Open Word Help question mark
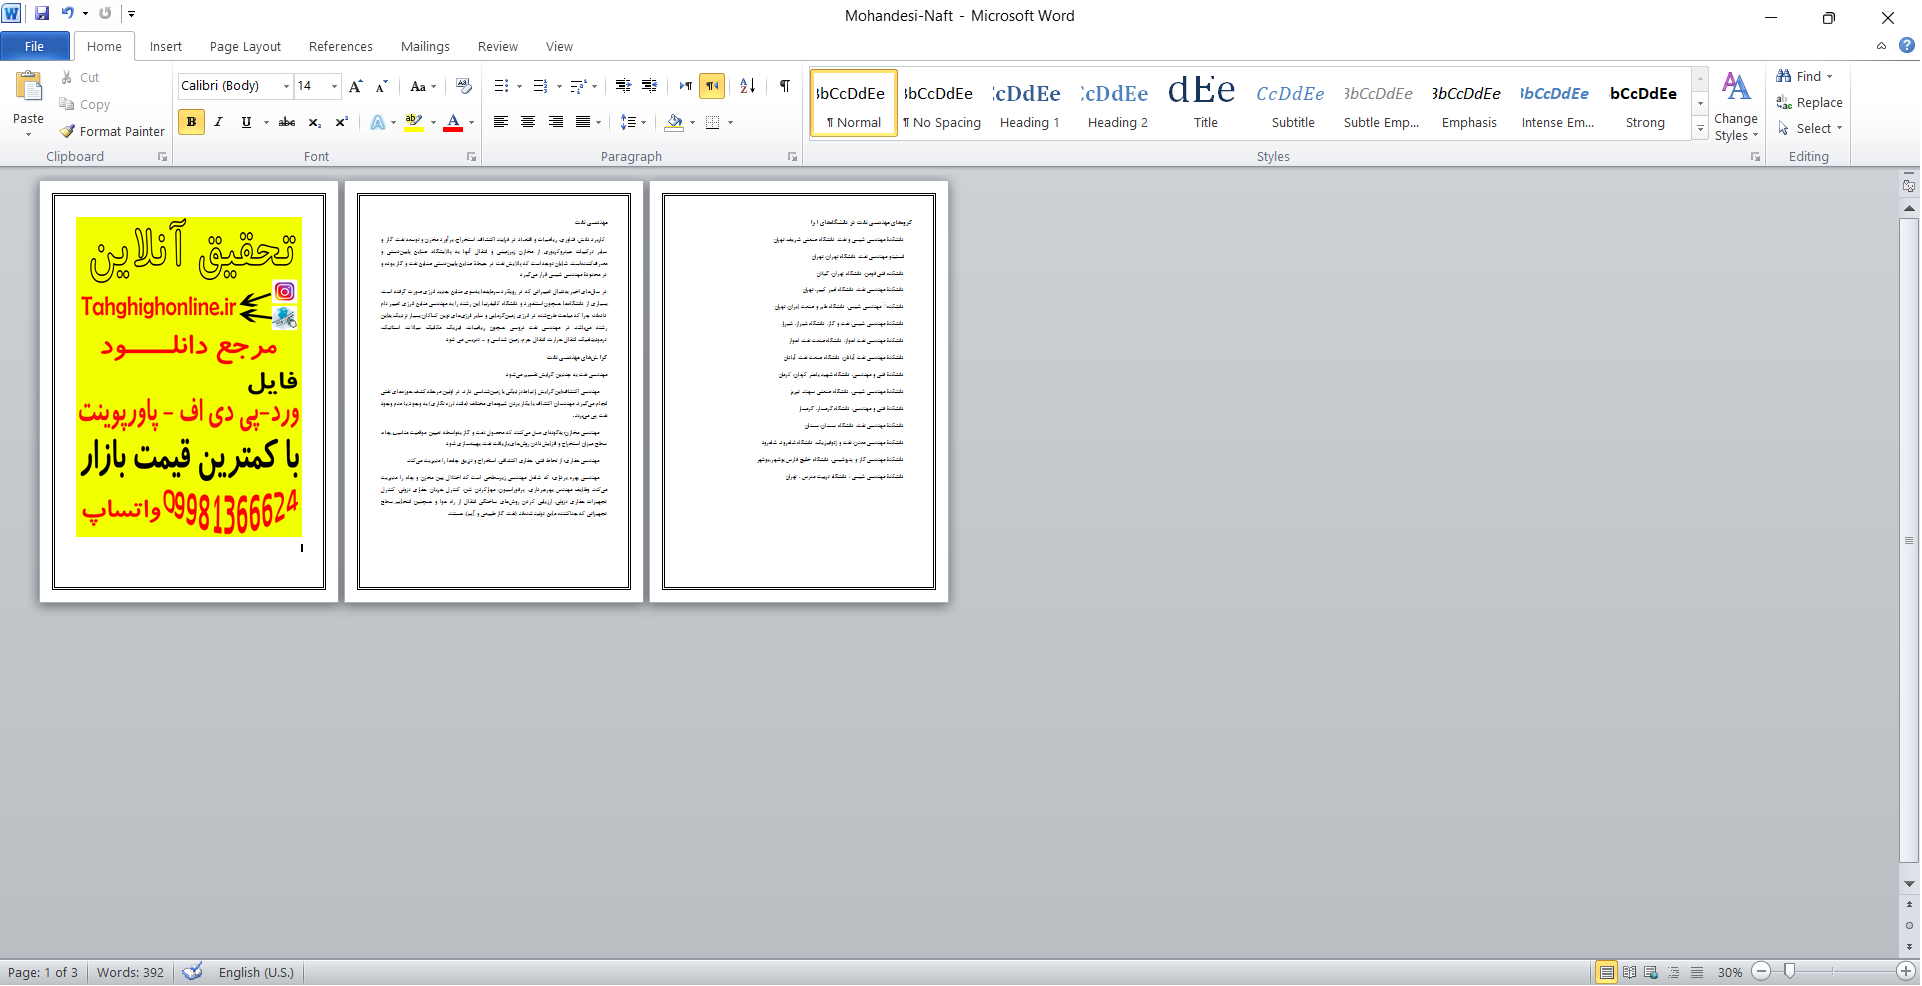The image size is (1922, 986). click(1906, 45)
